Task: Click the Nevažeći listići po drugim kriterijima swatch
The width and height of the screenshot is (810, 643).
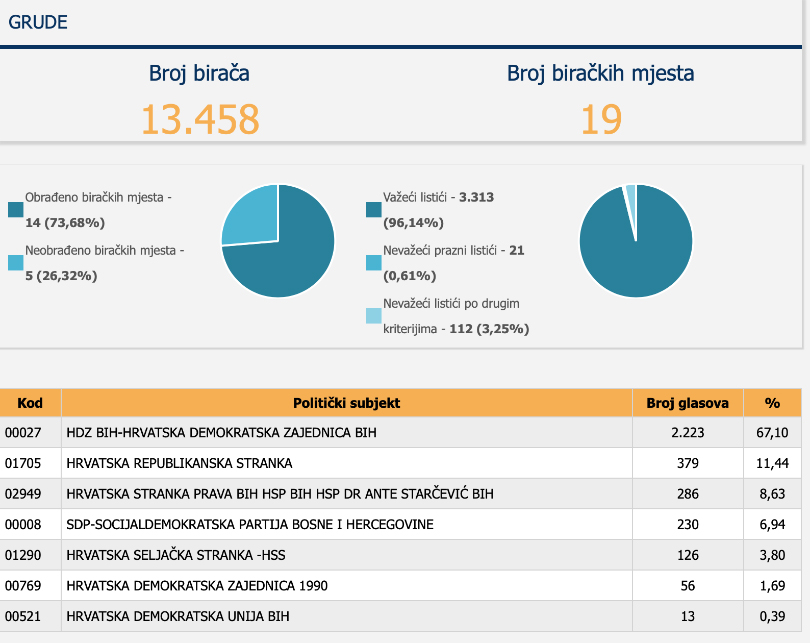Action: pyautogui.click(x=373, y=316)
